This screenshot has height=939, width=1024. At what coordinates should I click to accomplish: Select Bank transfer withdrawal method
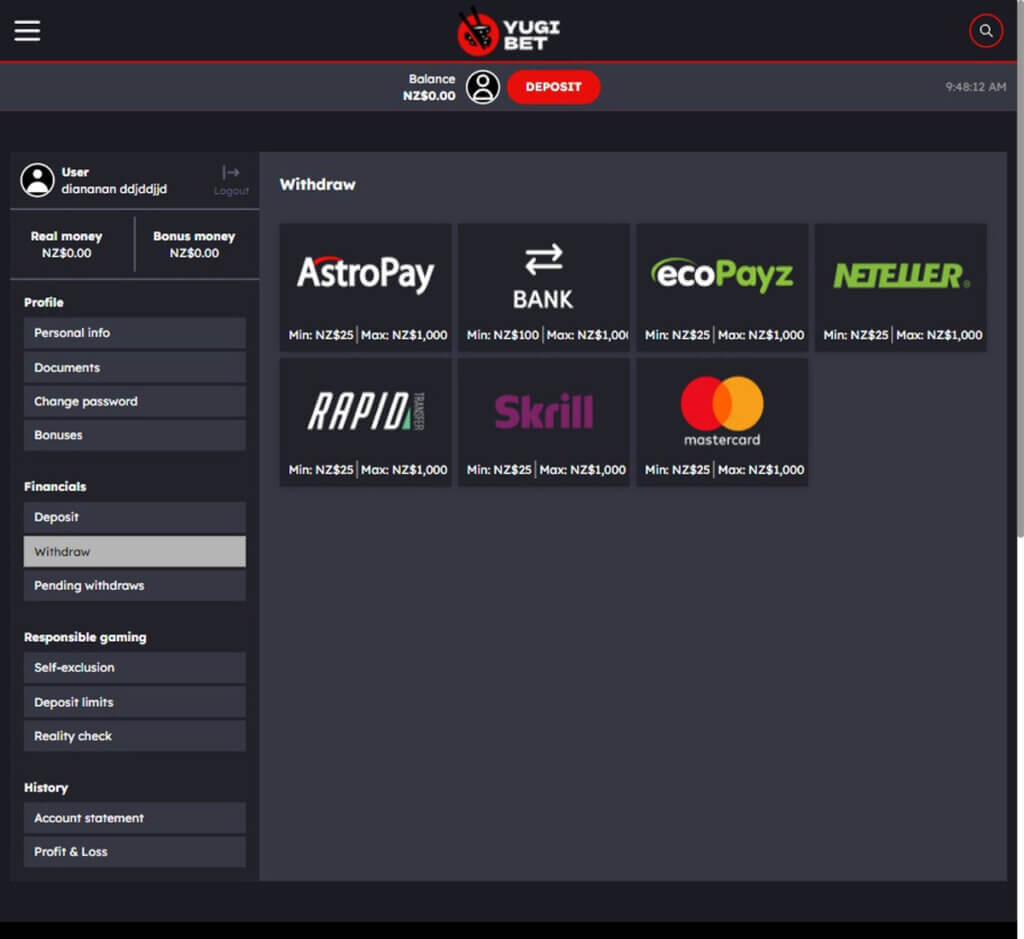coord(543,287)
